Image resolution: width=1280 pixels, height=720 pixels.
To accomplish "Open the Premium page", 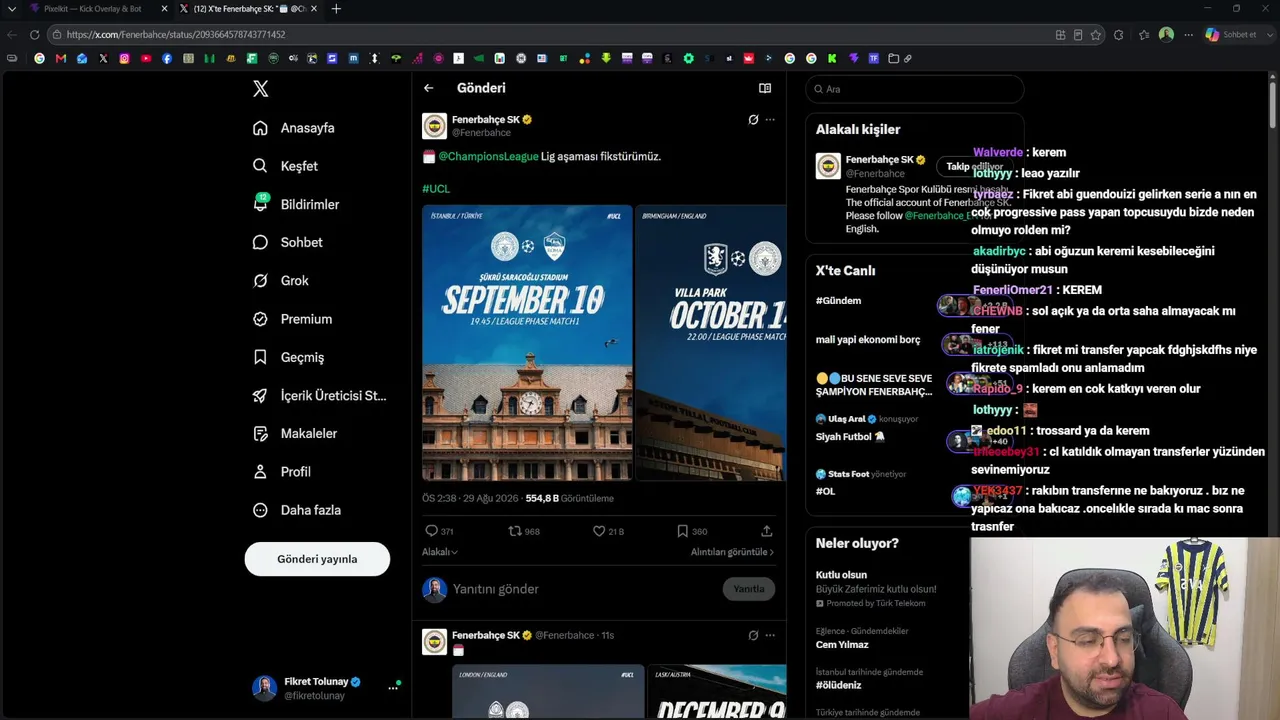I will pyautogui.click(x=292, y=319).
